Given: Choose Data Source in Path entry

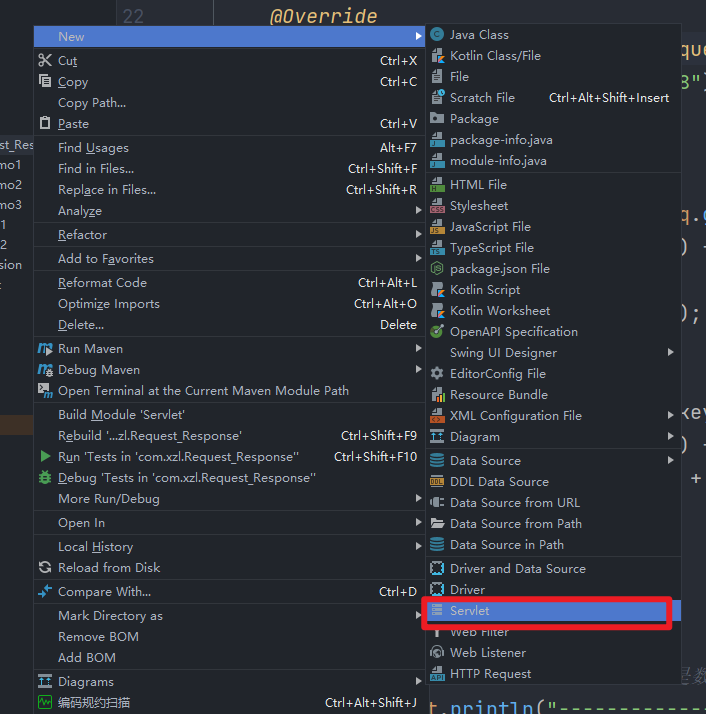Looking at the screenshot, I should (553, 545).
